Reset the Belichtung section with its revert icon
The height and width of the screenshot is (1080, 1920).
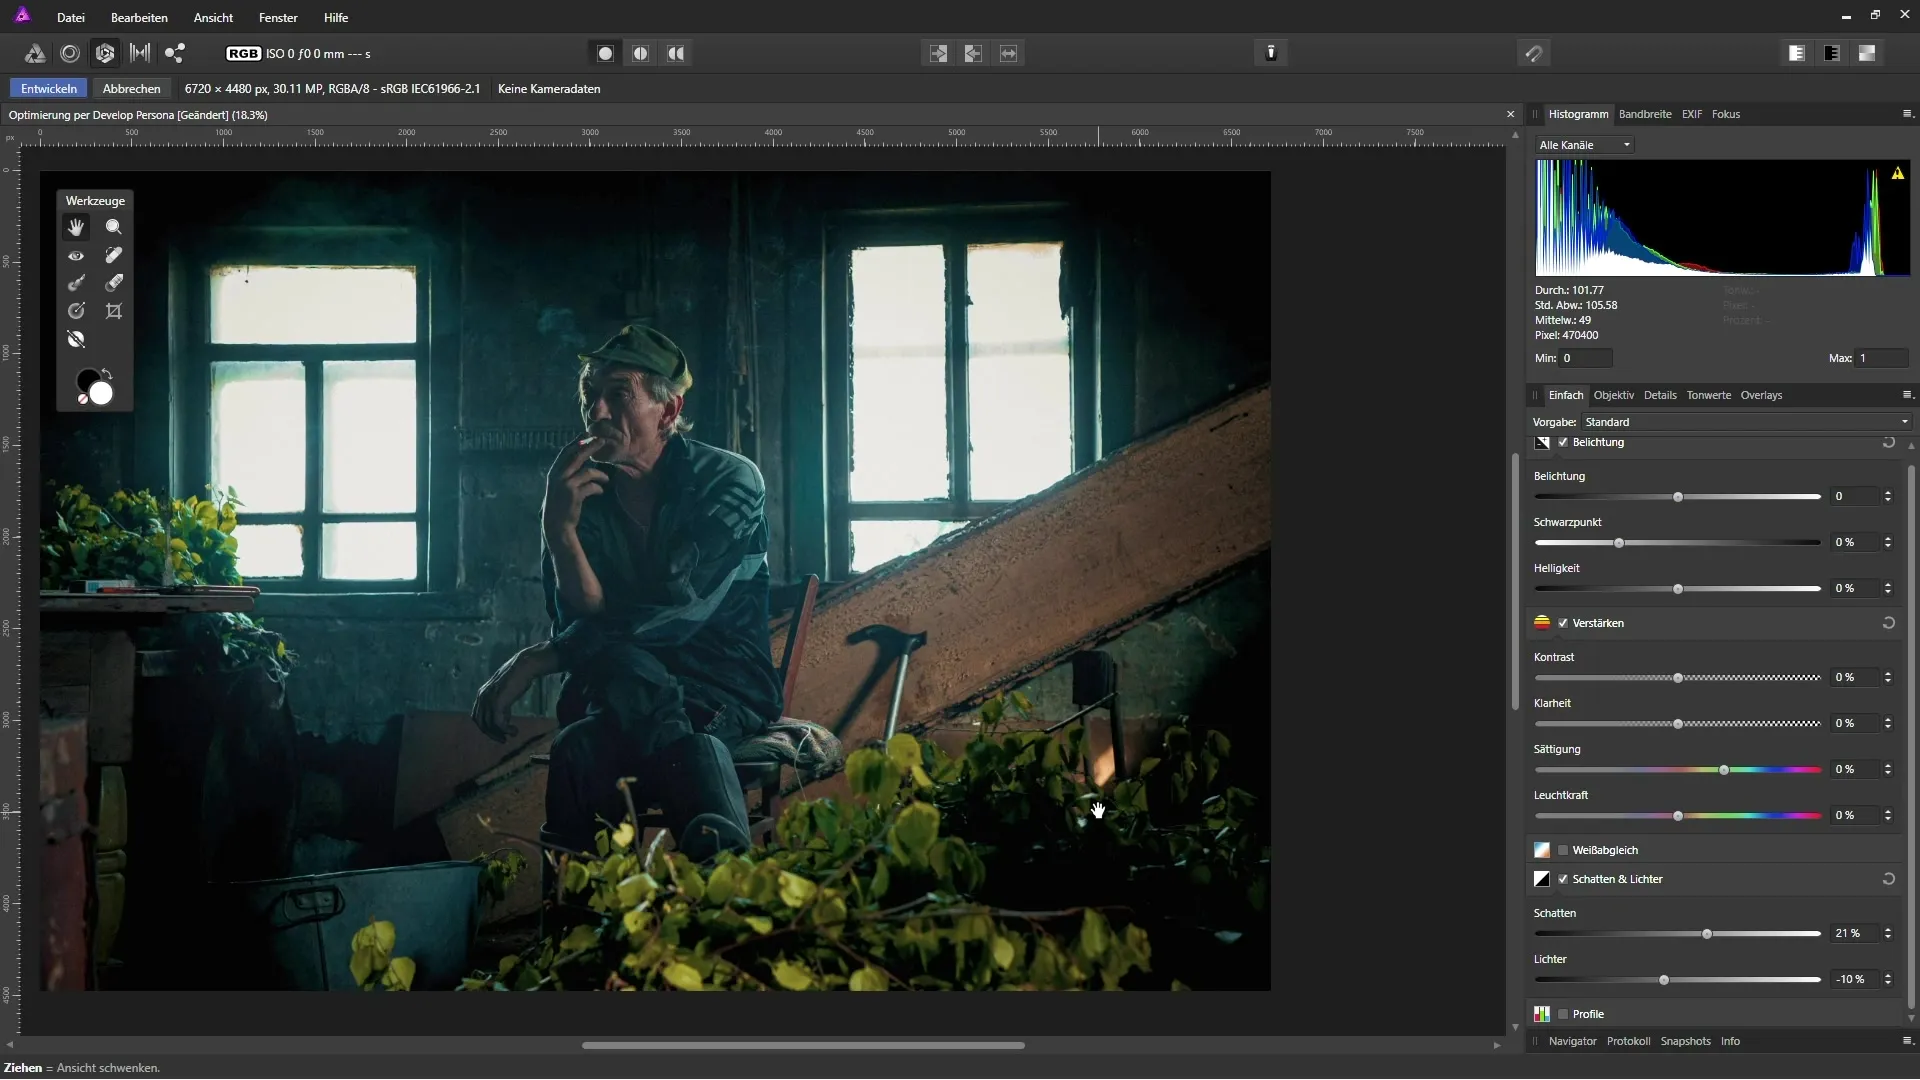tap(1889, 443)
